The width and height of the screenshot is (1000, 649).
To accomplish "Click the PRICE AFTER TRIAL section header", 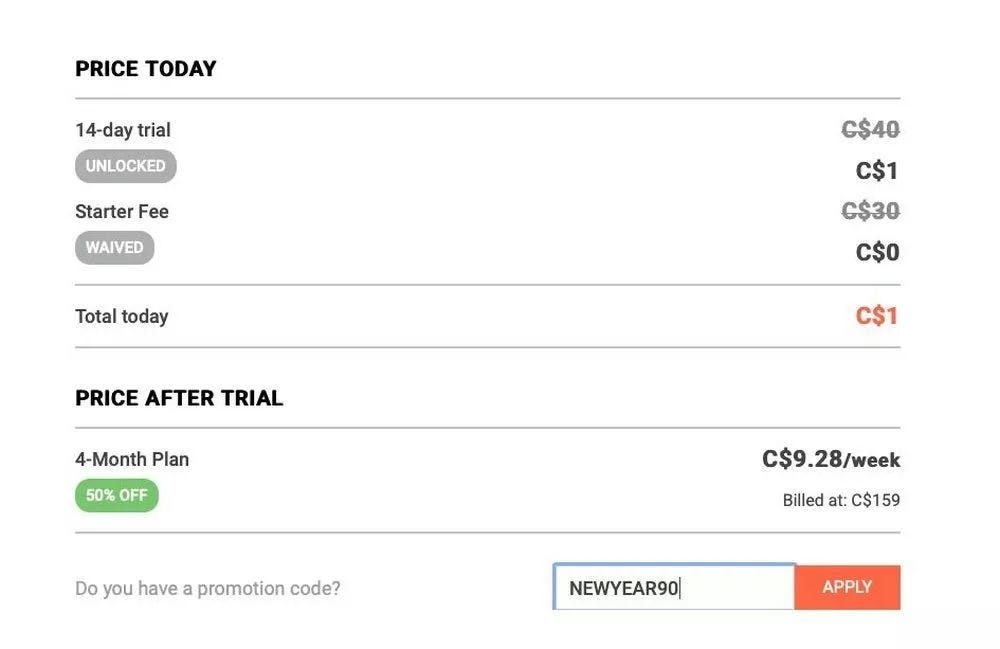I will [178, 397].
